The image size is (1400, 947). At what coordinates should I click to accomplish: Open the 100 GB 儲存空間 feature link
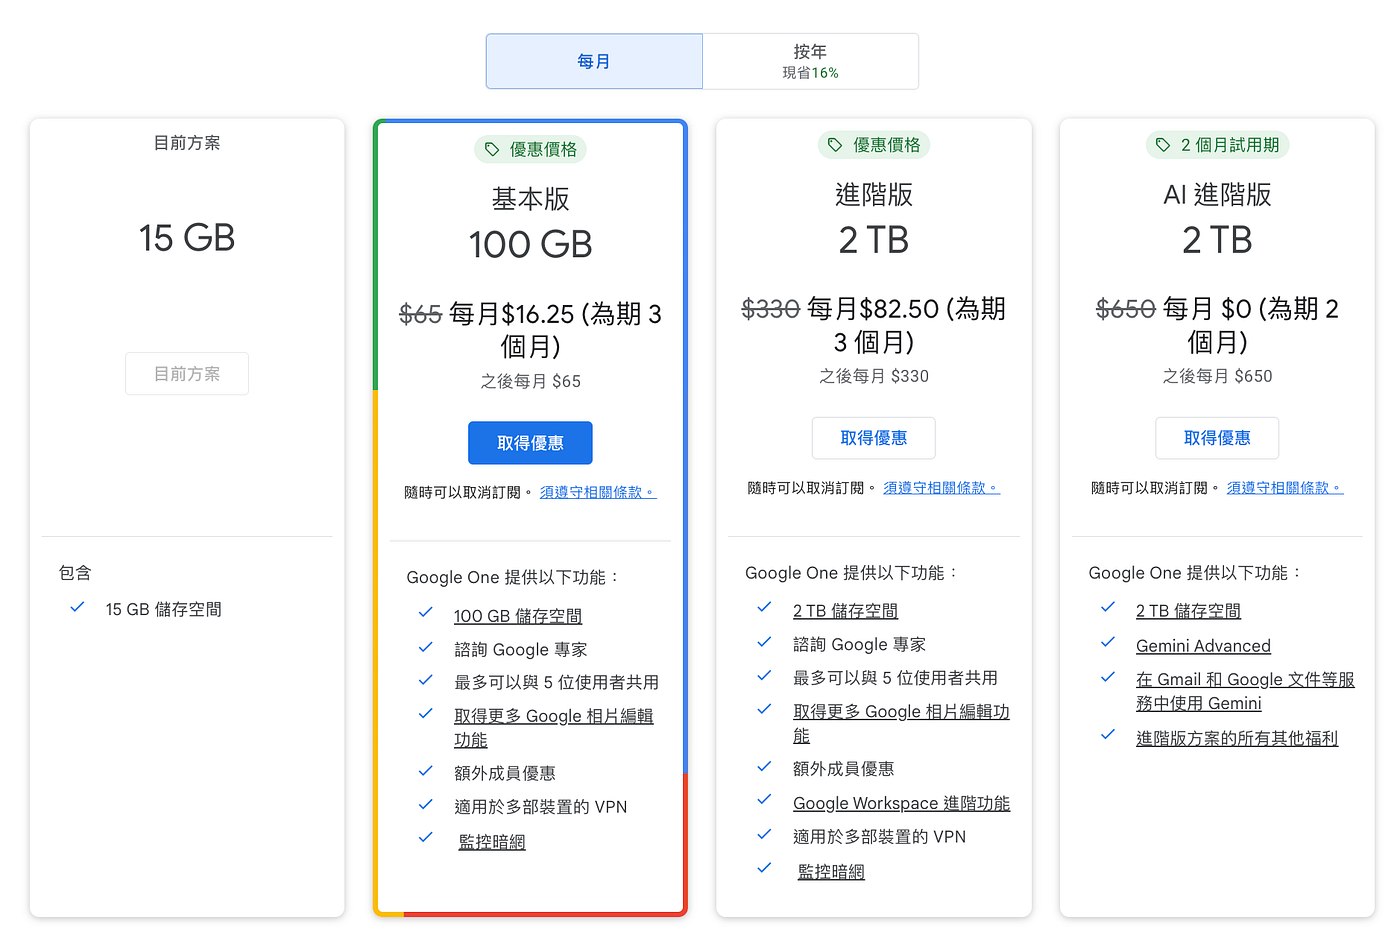517,615
